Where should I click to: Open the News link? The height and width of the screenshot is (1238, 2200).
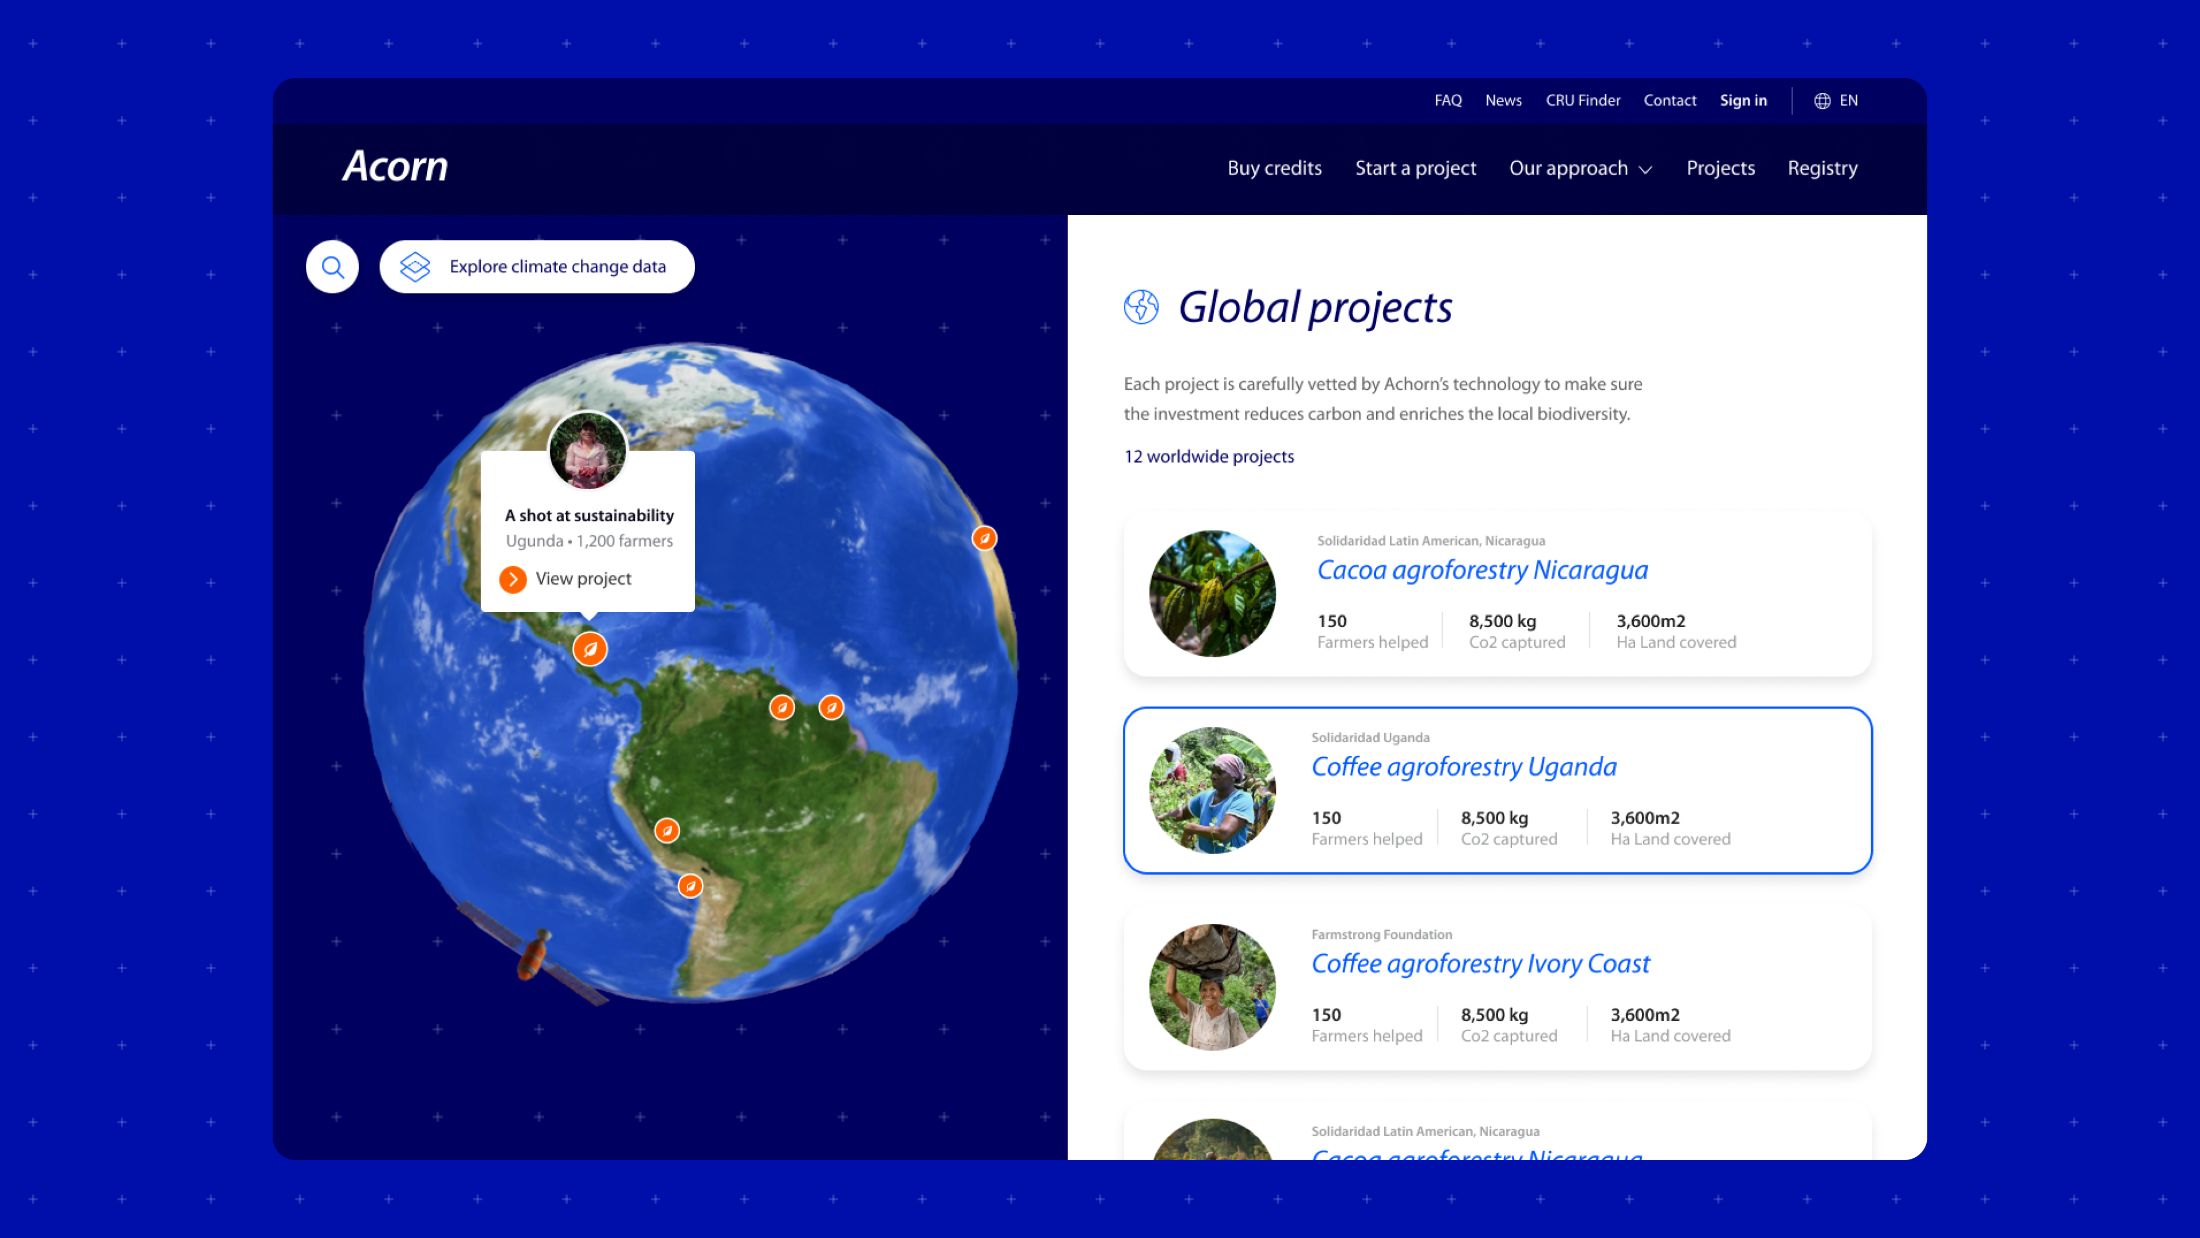[x=1503, y=101]
